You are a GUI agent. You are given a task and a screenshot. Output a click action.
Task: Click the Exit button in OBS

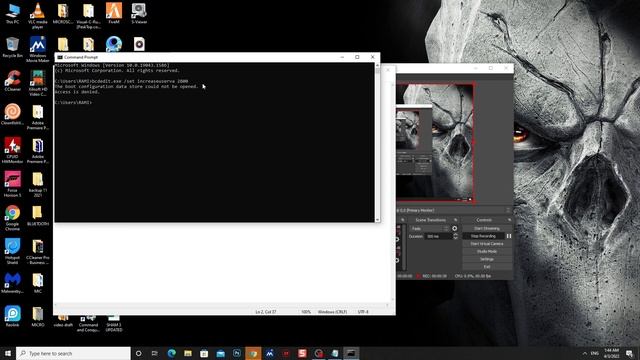pyautogui.click(x=487, y=267)
